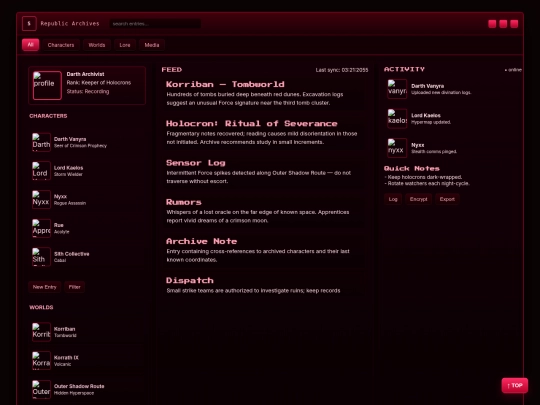
Task: Open Holocron: Ritual of Severance entry
Action: [264, 132]
